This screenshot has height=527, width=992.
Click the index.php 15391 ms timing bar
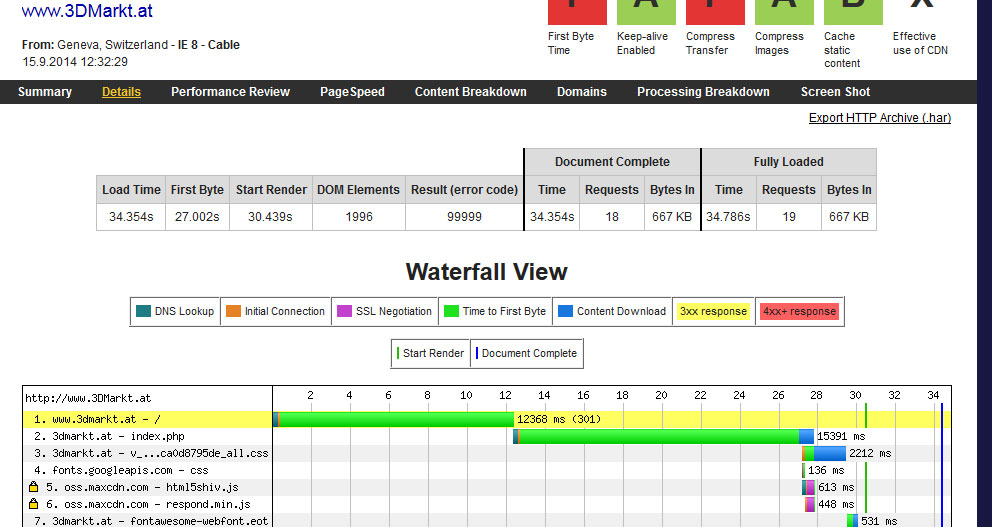(663, 437)
